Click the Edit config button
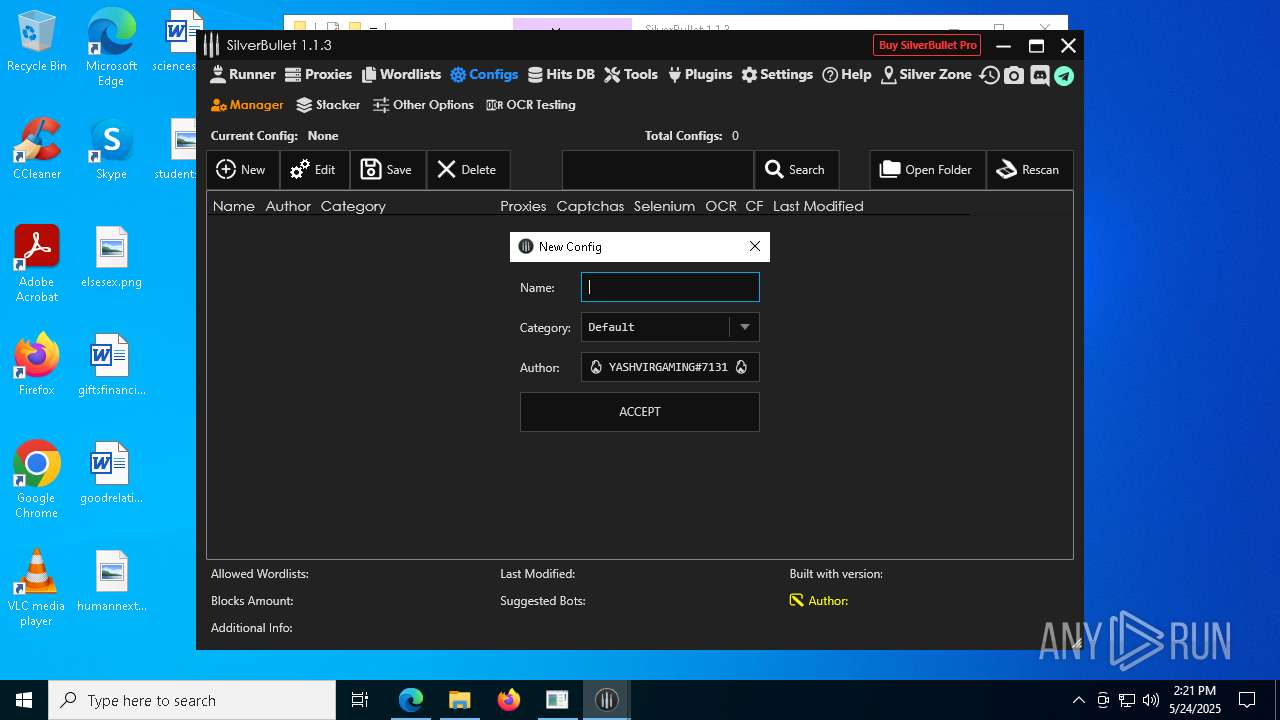The height and width of the screenshot is (720, 1280). (x=314, y=170)
